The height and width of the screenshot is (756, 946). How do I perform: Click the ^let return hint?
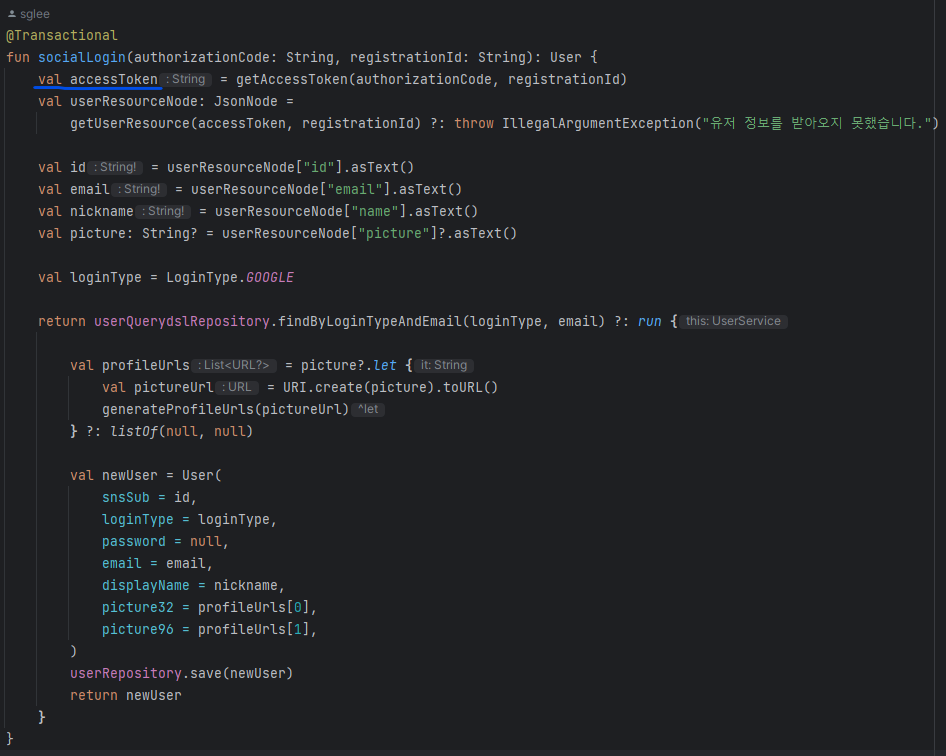pos(367,409)
